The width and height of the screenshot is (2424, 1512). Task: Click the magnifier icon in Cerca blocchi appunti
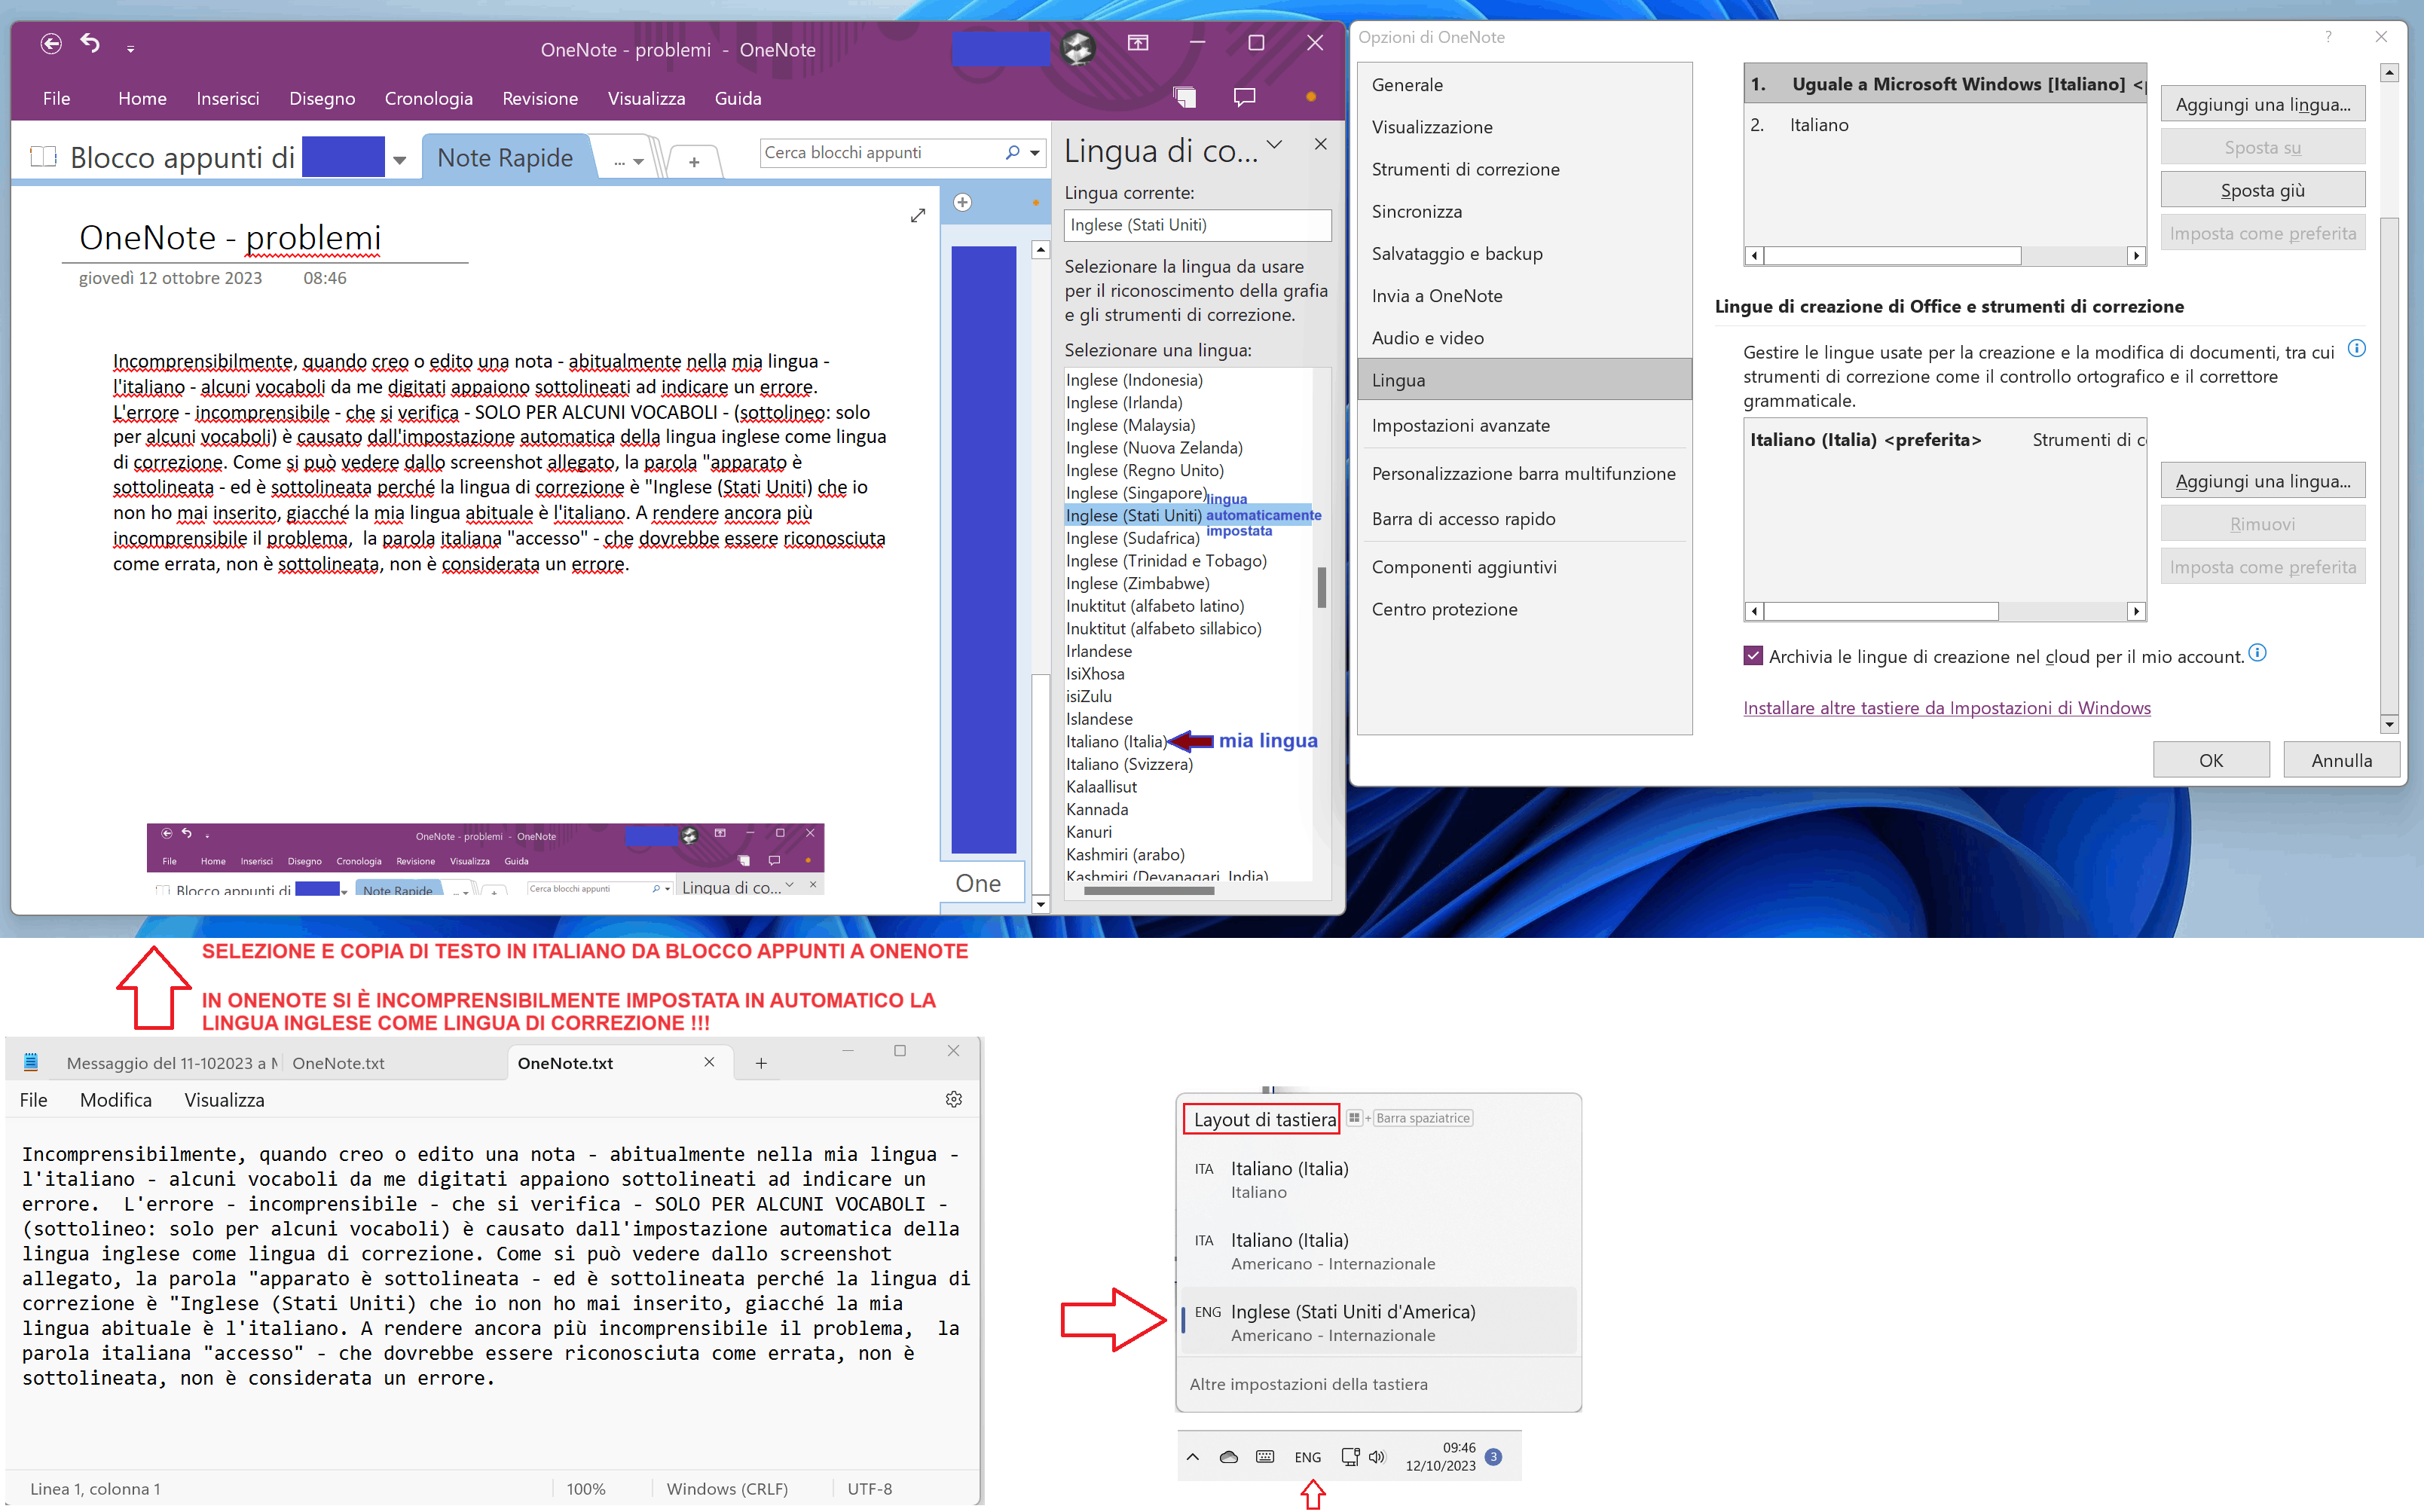(1012, 152)
